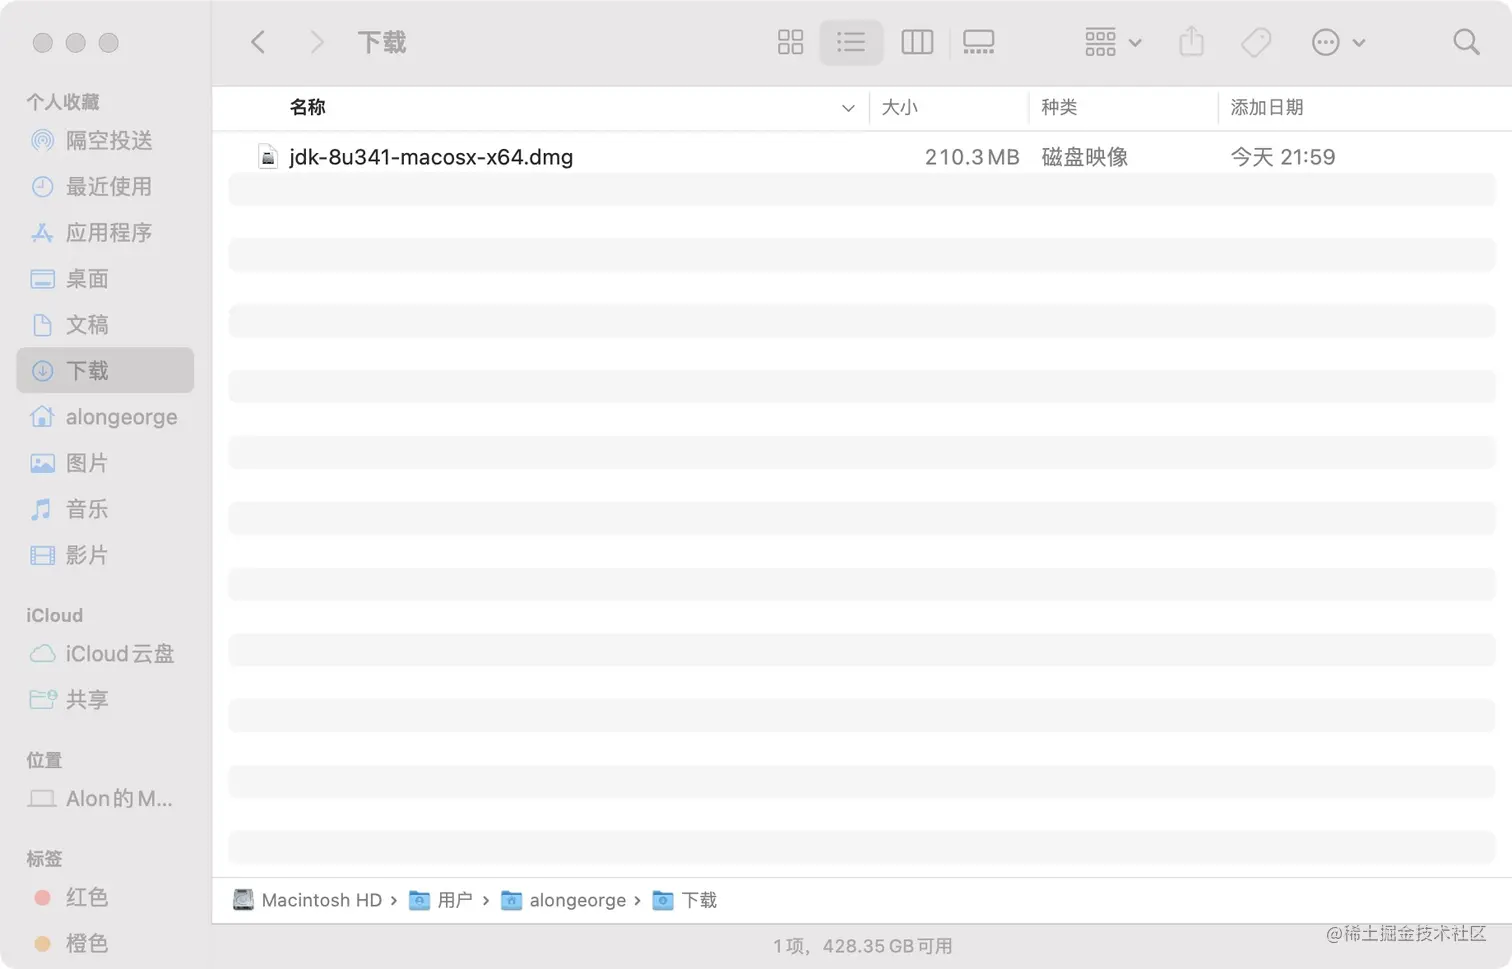This screenshot has width=1512, height=969.
Task: Close the Finder window
Action: pyautogui.click(x=42, y=42)
